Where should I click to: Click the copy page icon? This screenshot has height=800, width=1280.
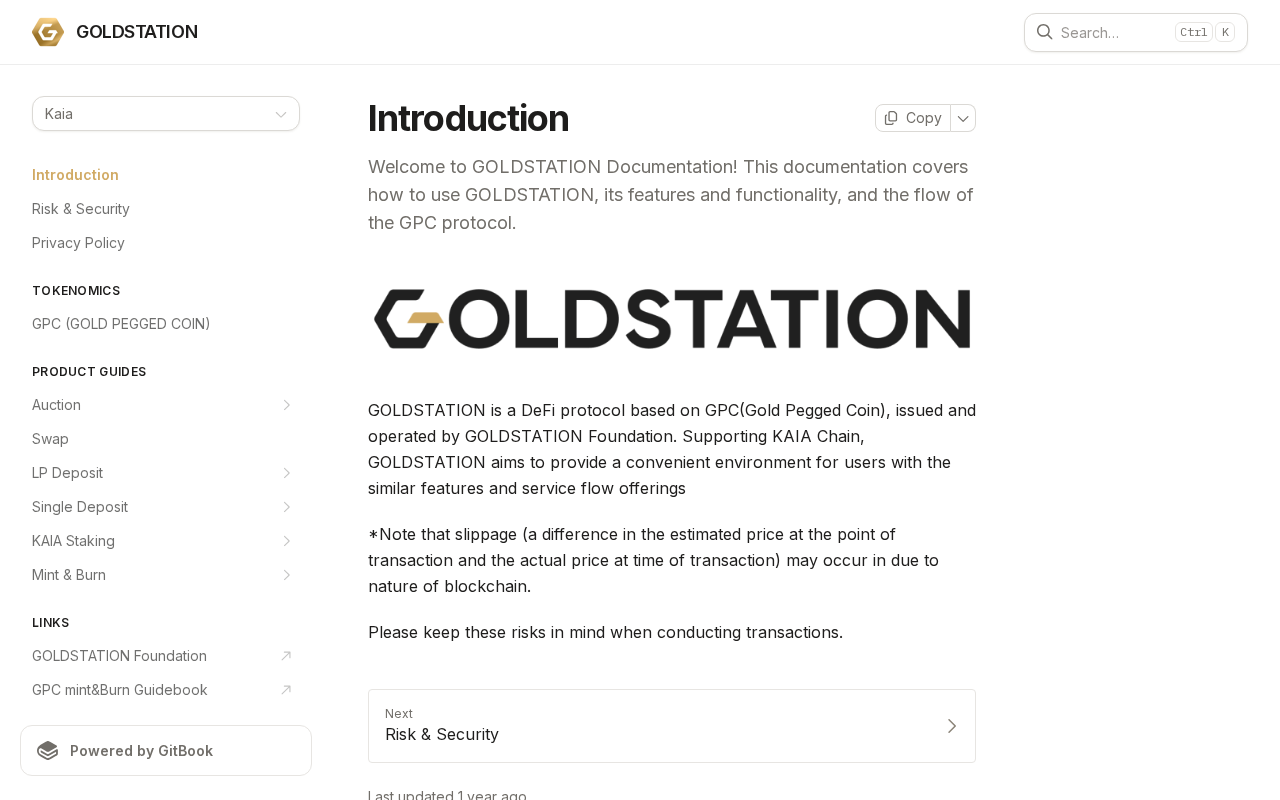click(x=891, y=118)
